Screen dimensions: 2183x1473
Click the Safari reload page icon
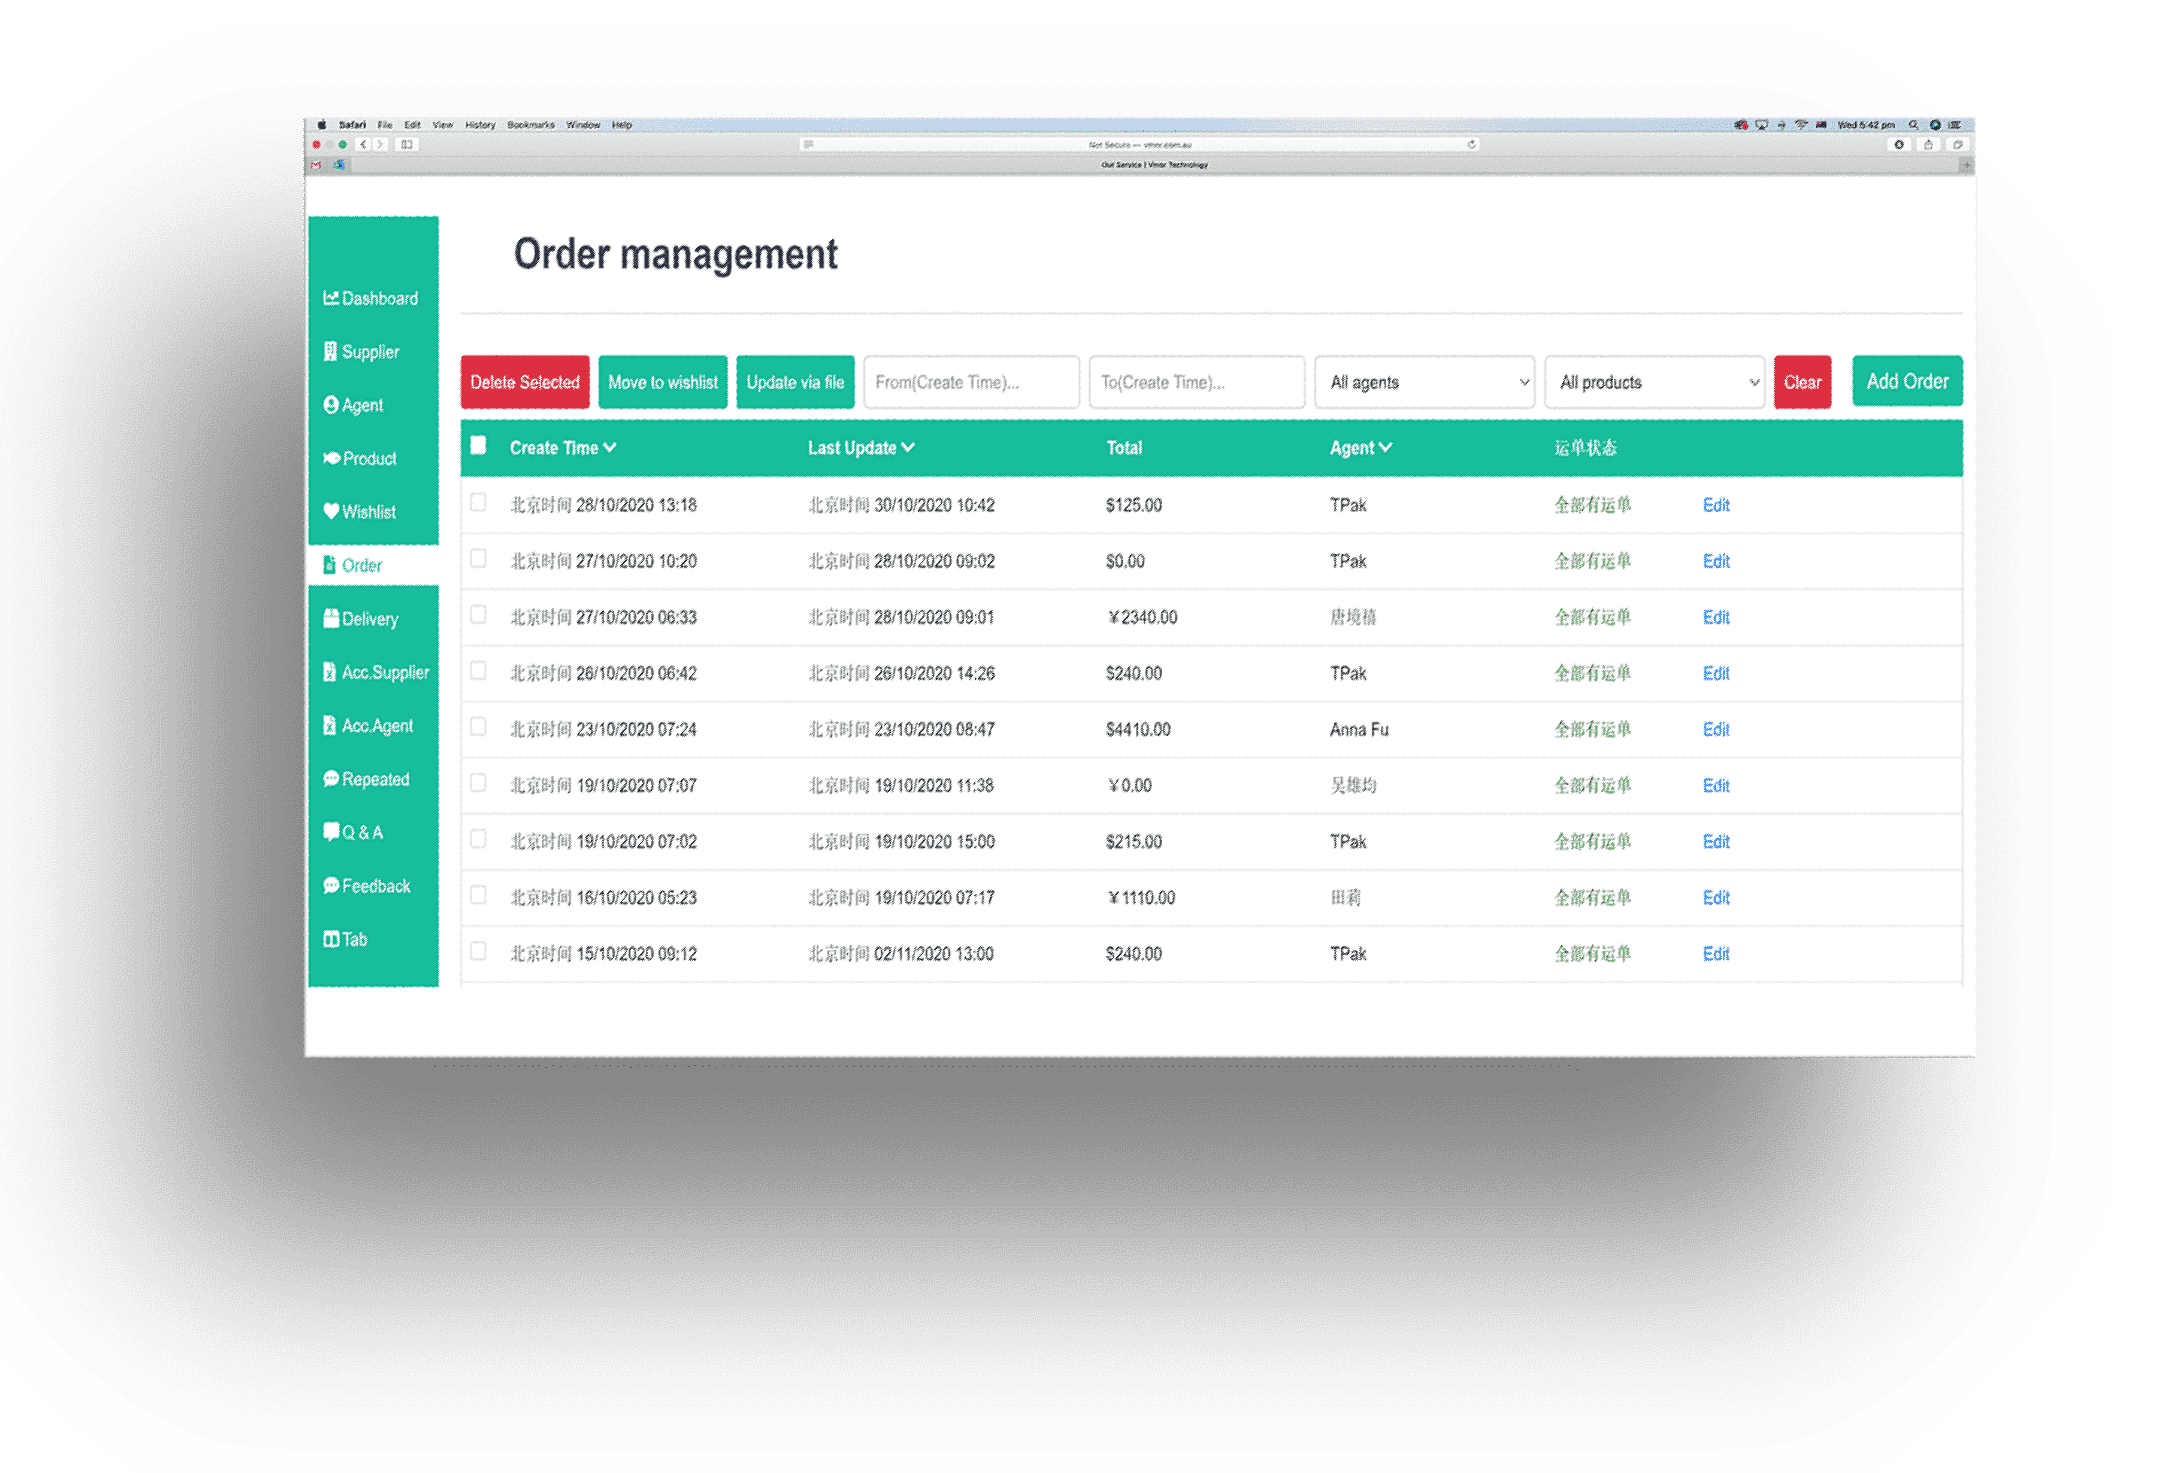(x=1472, y=145)
